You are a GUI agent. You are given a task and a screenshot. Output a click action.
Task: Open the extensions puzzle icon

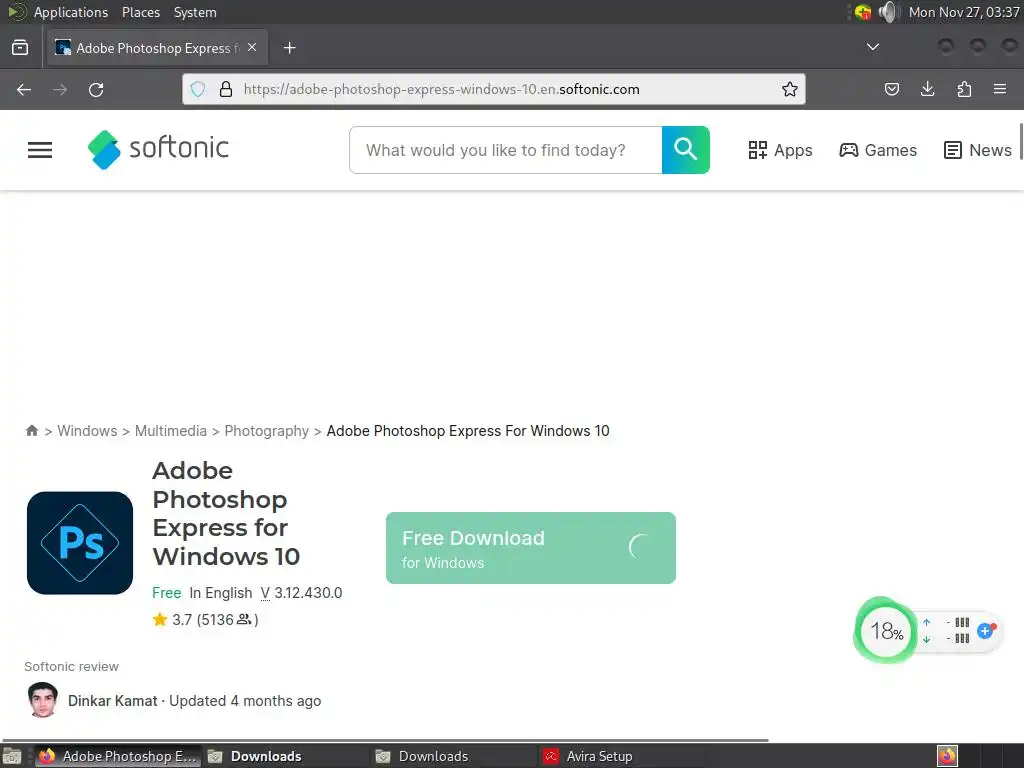pyautogui.click(x=964, y=89)
